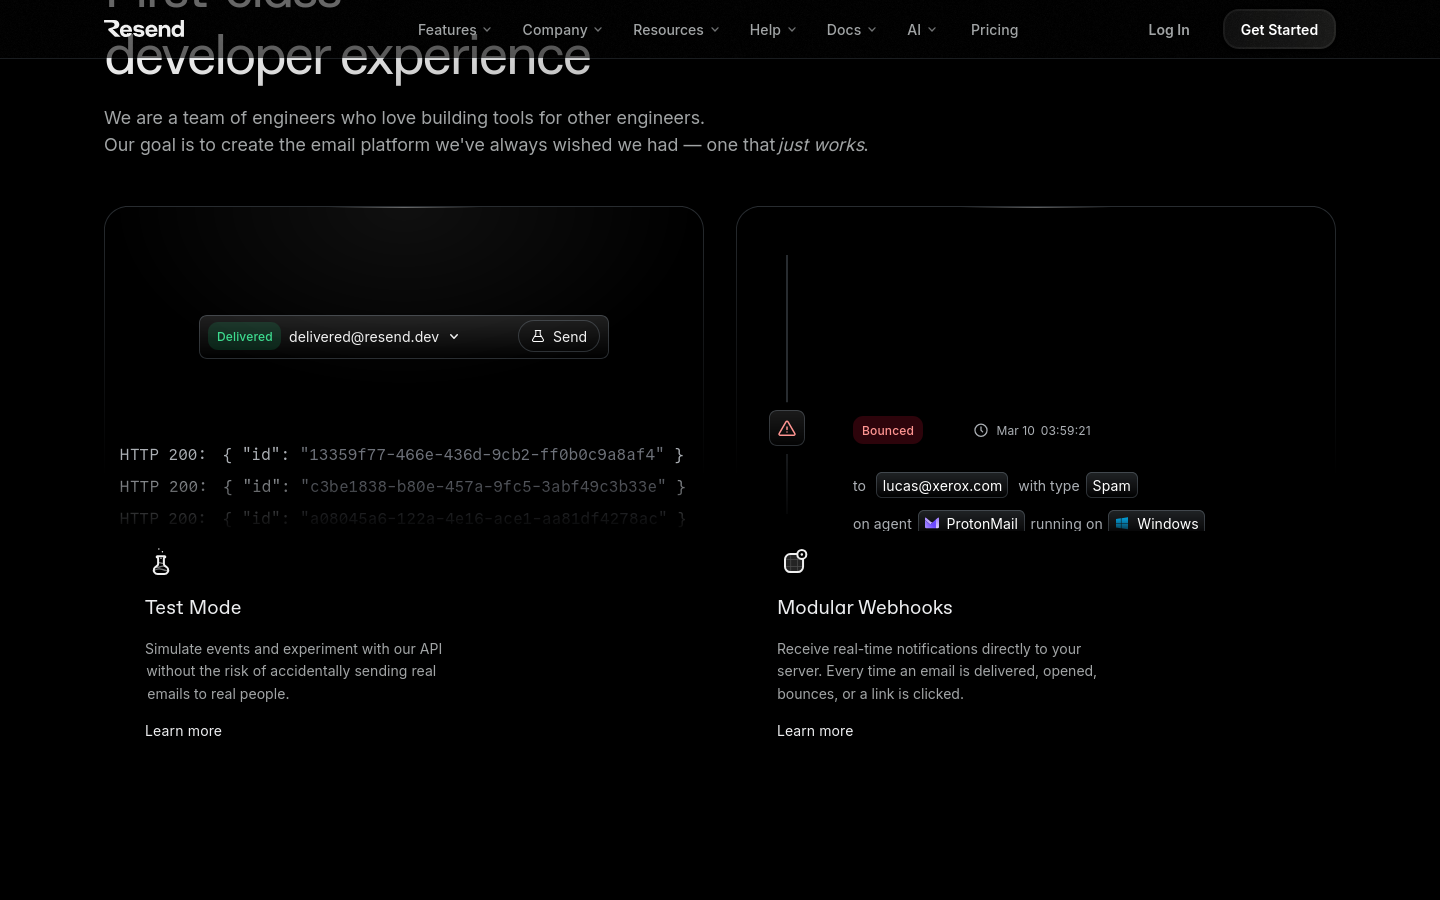Click the clock icon beside Mar 10
Screen dimensions: 1440x900
pyautogui.click(x=981, y=430)
